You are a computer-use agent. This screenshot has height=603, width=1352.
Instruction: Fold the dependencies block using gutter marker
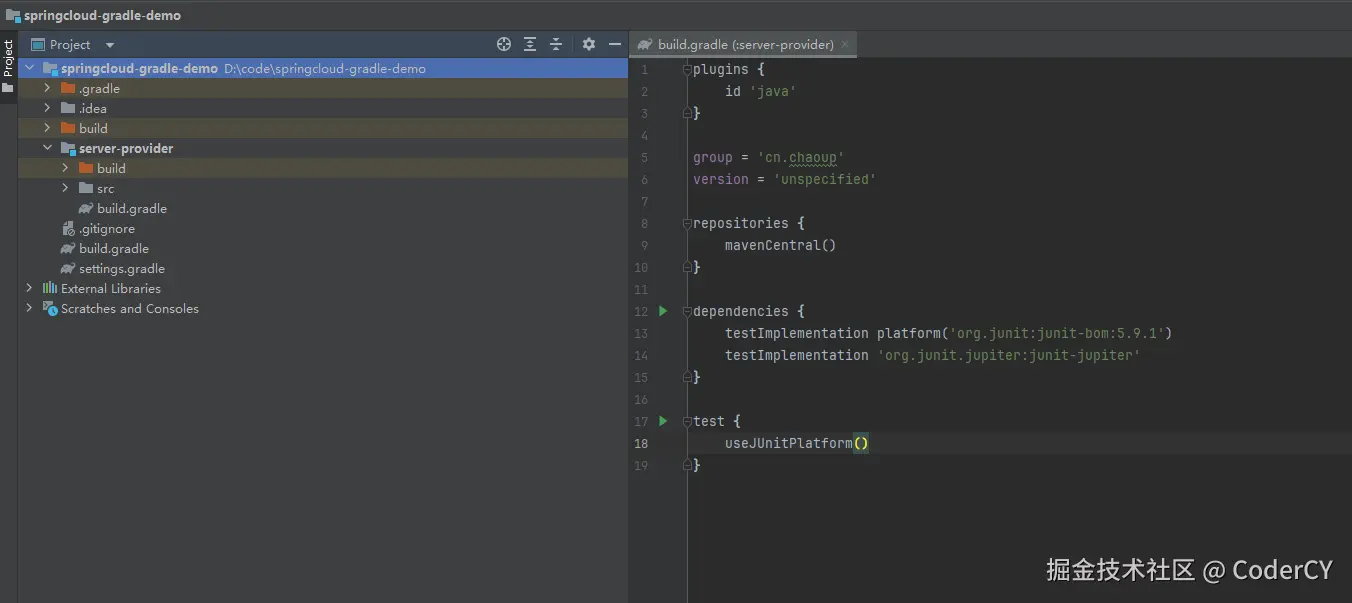pos(687,311)
